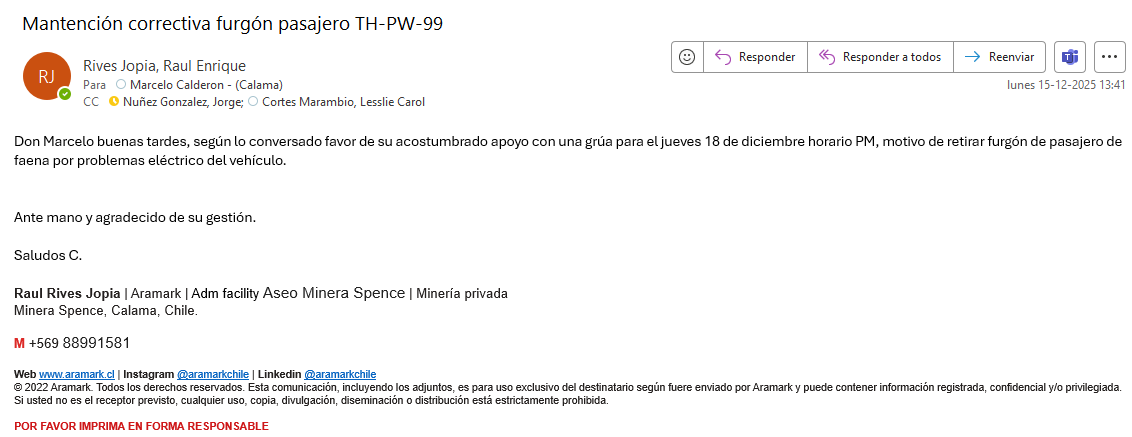Viewport: 1132px width, 437px height.
Task: Click the Responder reply arrow icon
Action: point(724,57)
